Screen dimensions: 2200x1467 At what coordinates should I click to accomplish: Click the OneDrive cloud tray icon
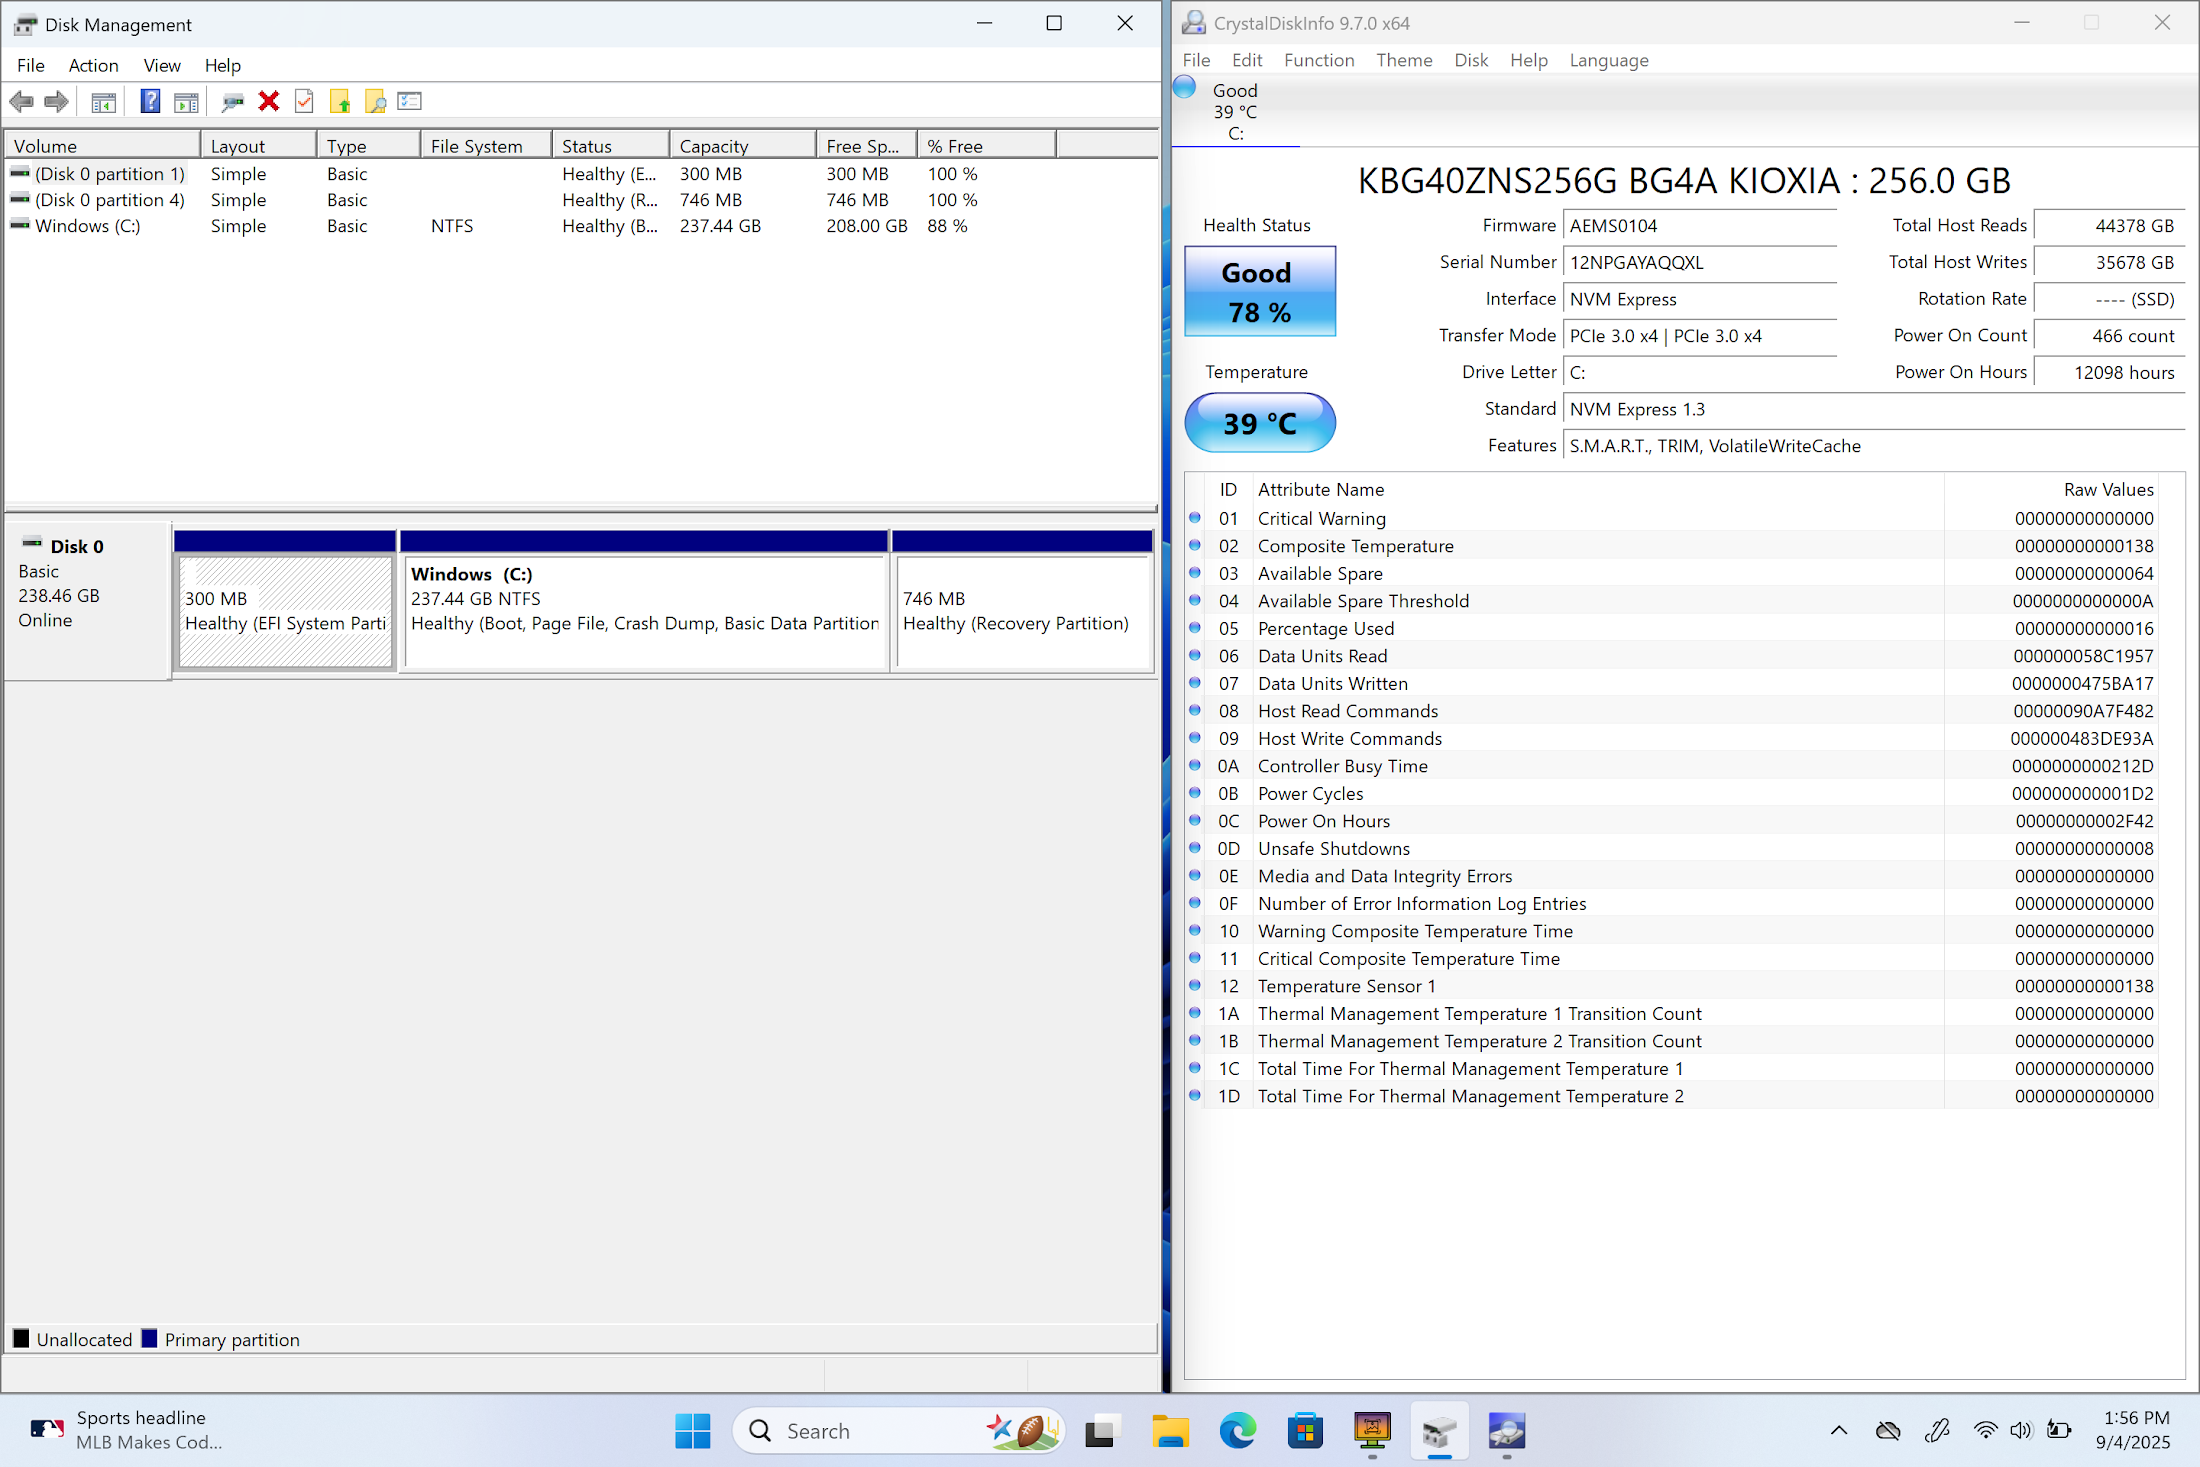(x=1887, y=1431)
